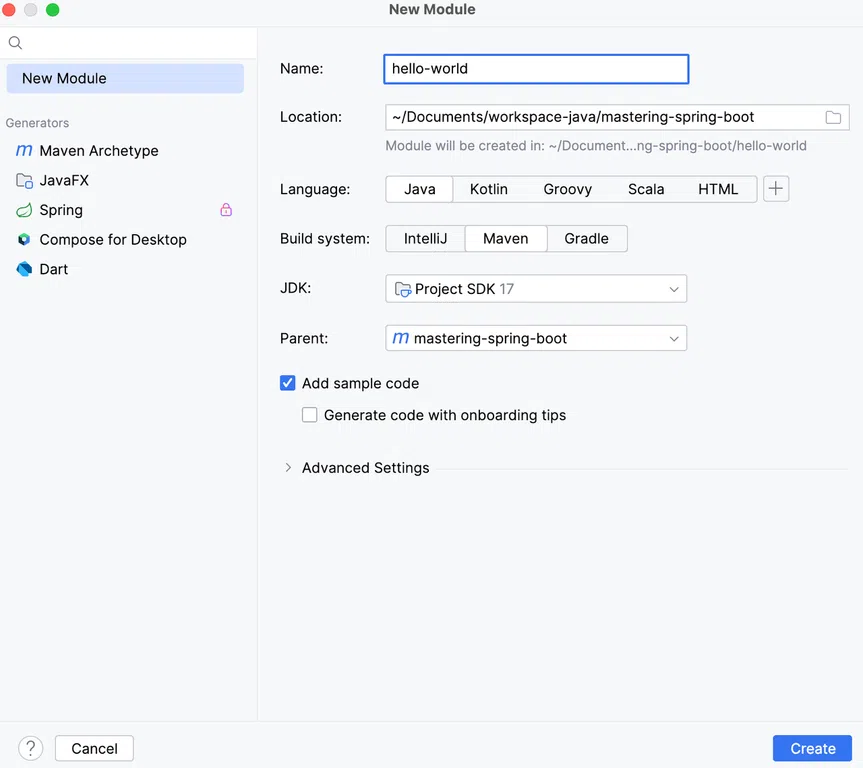The width and height of the screenshot is (863, 768).
Task: Click the Generators section heading
Action: (37, 123)
